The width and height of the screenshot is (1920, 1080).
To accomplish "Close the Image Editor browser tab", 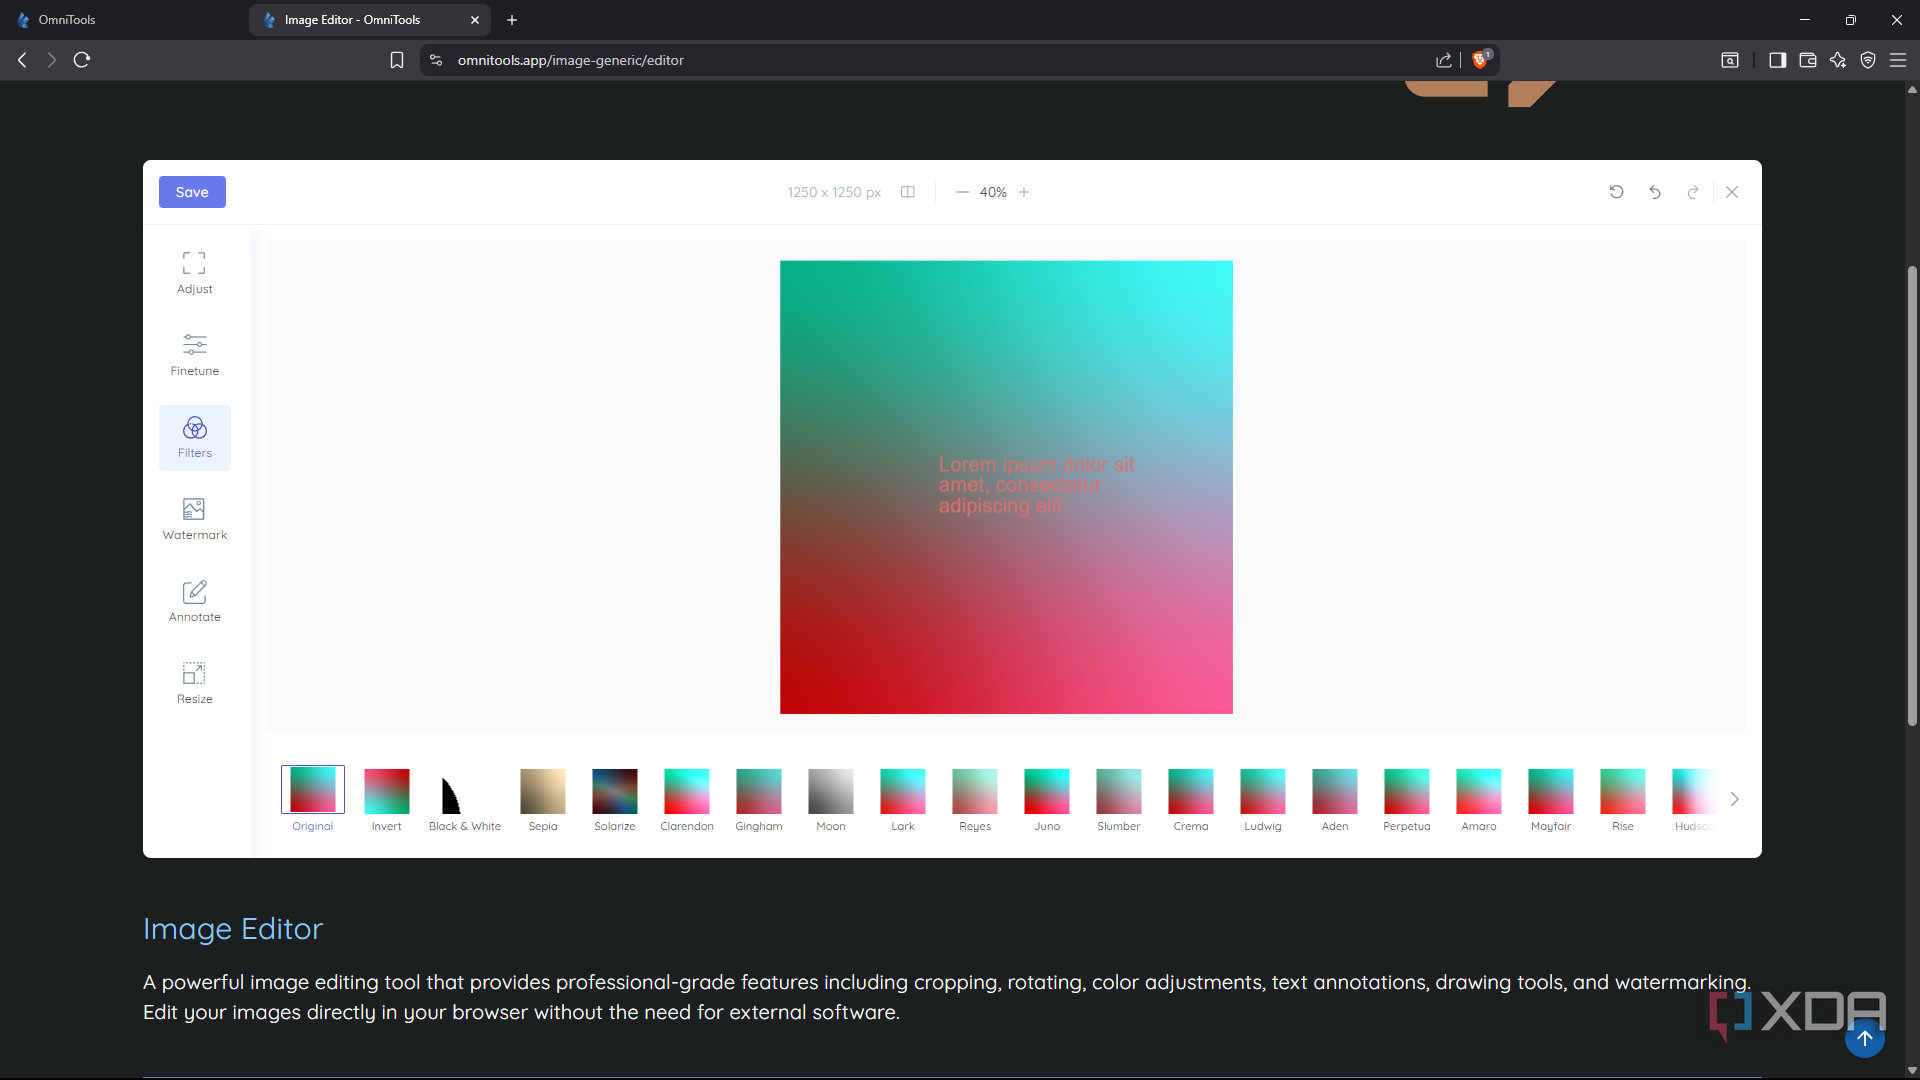I will pyautogui.click(x=475, y=20).
